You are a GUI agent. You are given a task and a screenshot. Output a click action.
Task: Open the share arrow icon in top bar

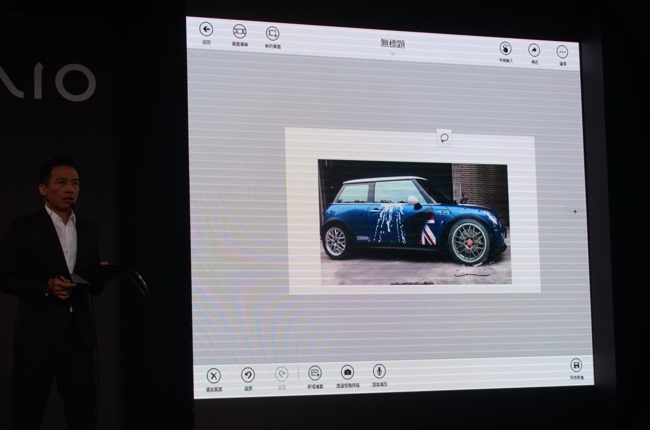(534, 50)
